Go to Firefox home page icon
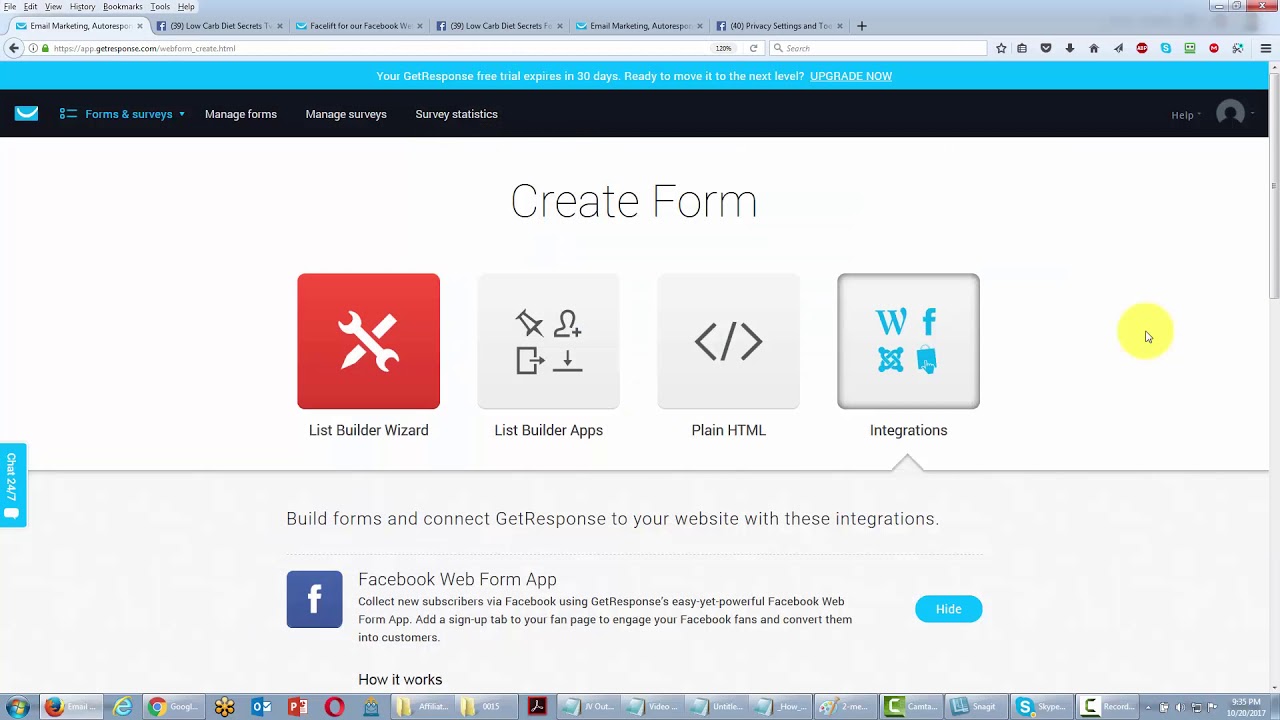Viewport: 1280px width, 720px height. click(1093, 48)
